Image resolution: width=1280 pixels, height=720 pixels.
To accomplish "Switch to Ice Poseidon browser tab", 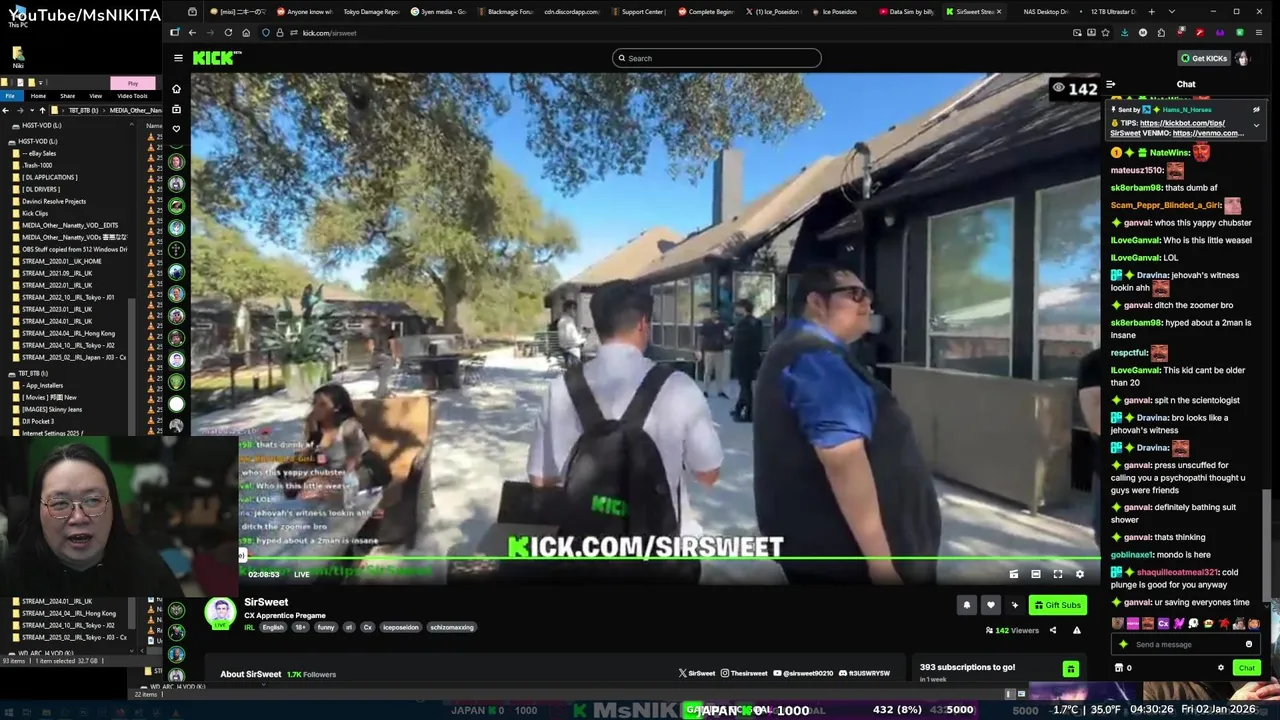I will [x=841, y=12].
